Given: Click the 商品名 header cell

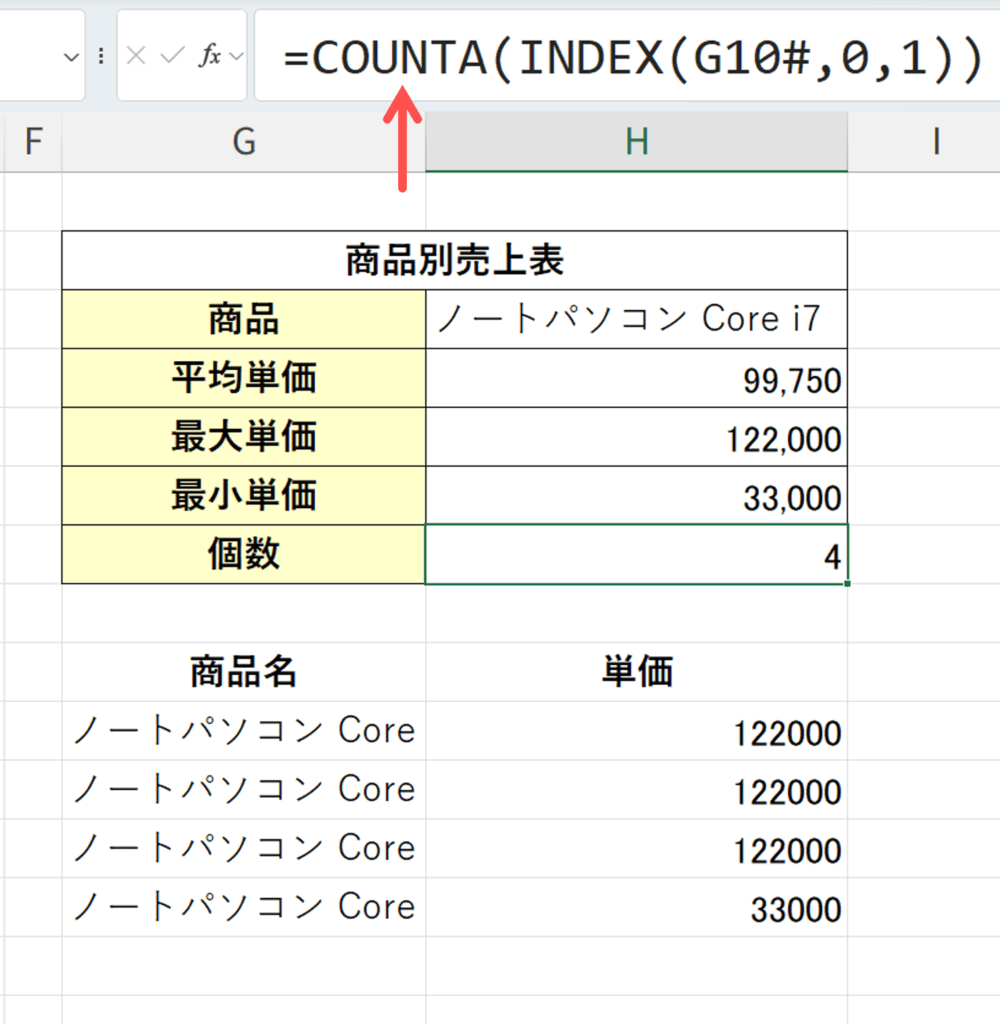Looking at the screenshot, I should pyautogui.click(x=244, y=672).
